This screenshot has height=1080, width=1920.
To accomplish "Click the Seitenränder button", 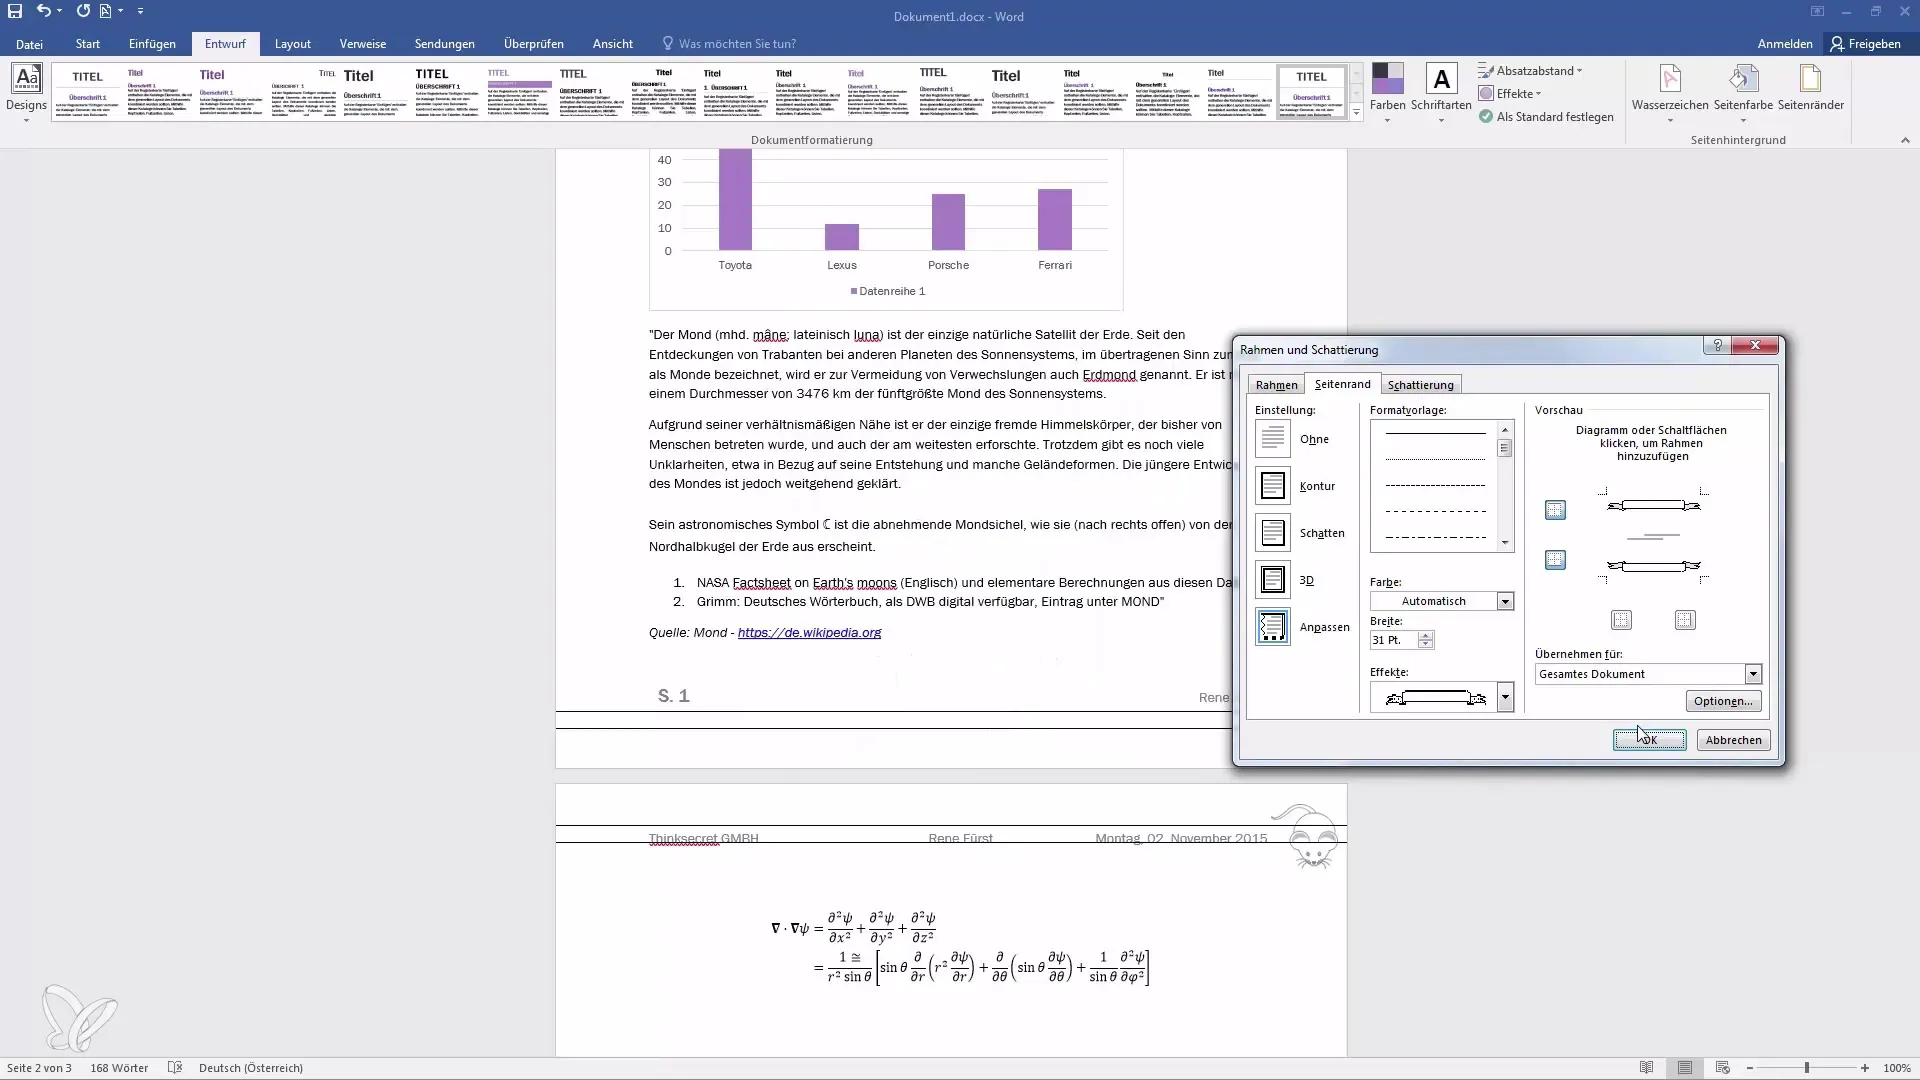I will (1811, 88).
